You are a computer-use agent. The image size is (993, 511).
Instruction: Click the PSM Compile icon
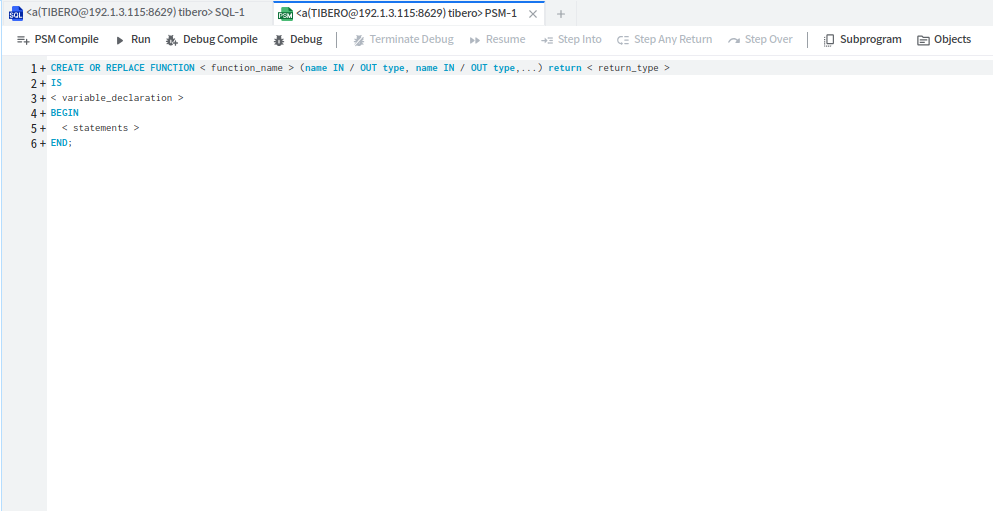tap(23, 40)
